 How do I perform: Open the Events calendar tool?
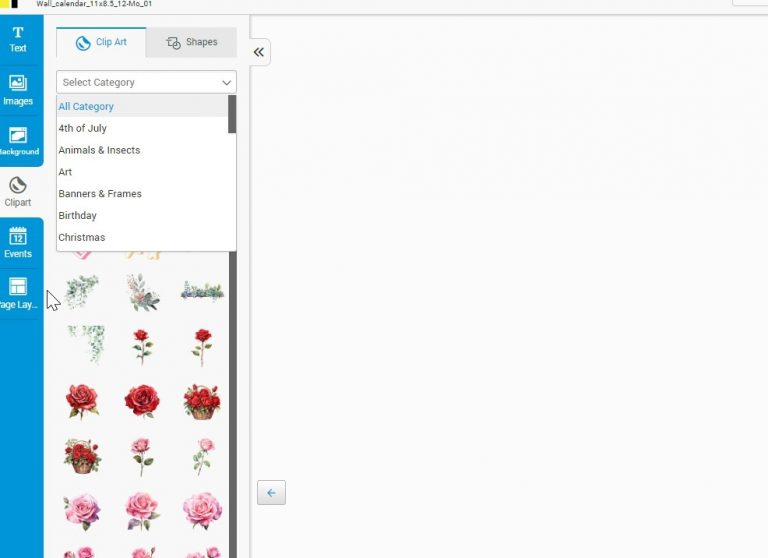18,243
